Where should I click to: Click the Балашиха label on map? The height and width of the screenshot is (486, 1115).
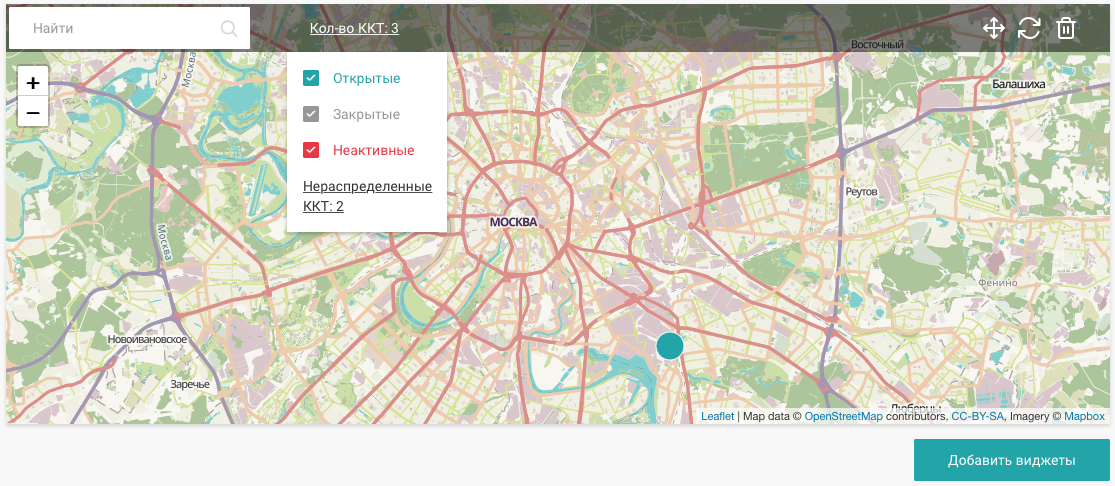(x=1018, y=84)
